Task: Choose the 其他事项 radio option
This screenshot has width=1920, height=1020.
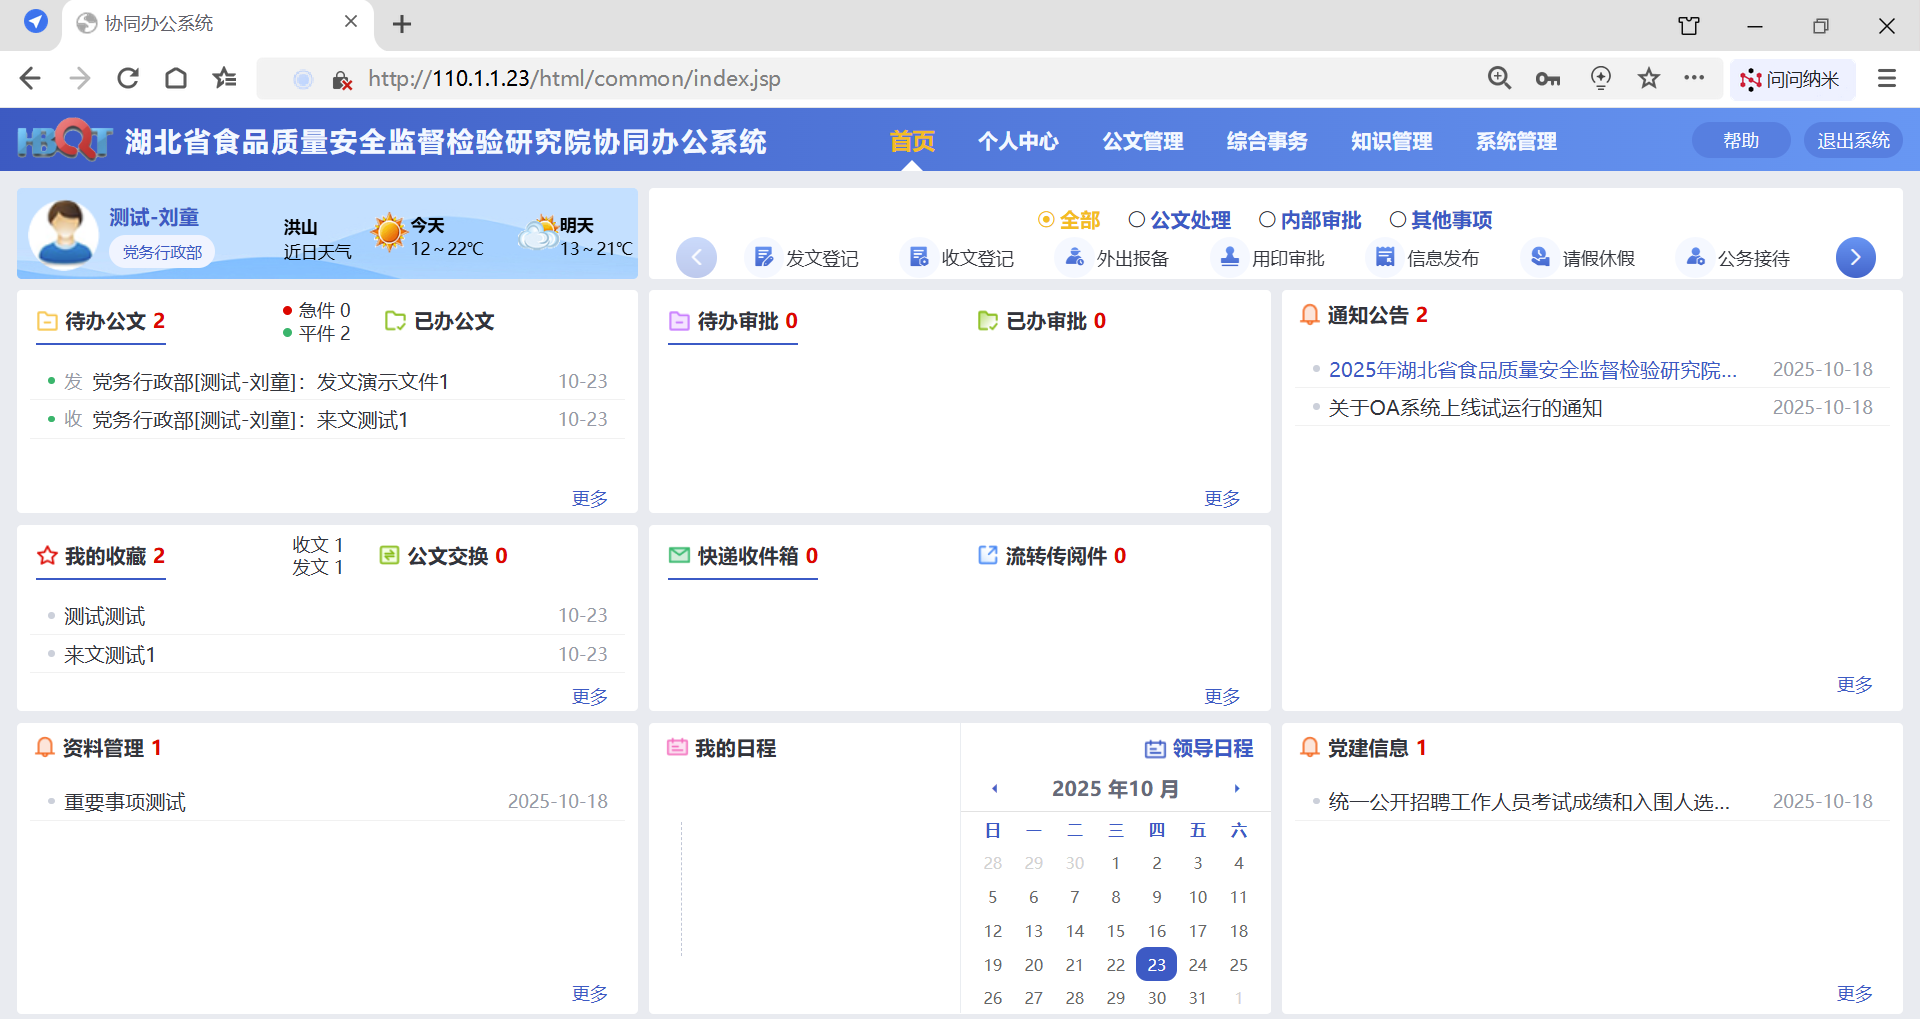Action: [x=1398, y=220]
